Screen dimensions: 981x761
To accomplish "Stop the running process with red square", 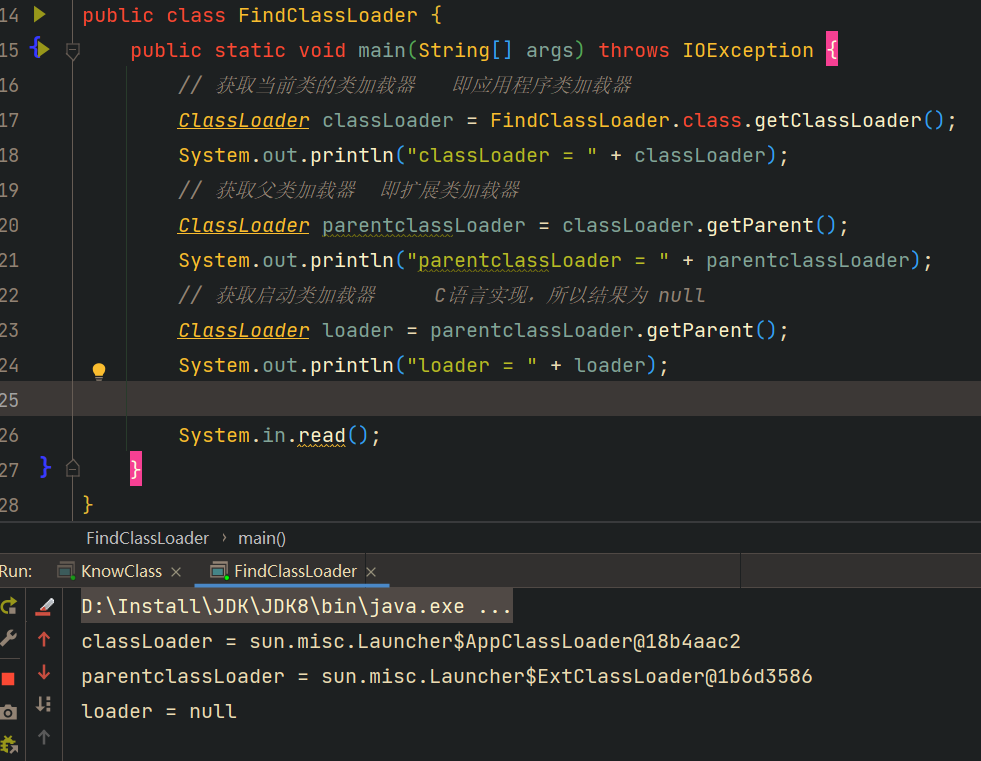I will point(8,679).
